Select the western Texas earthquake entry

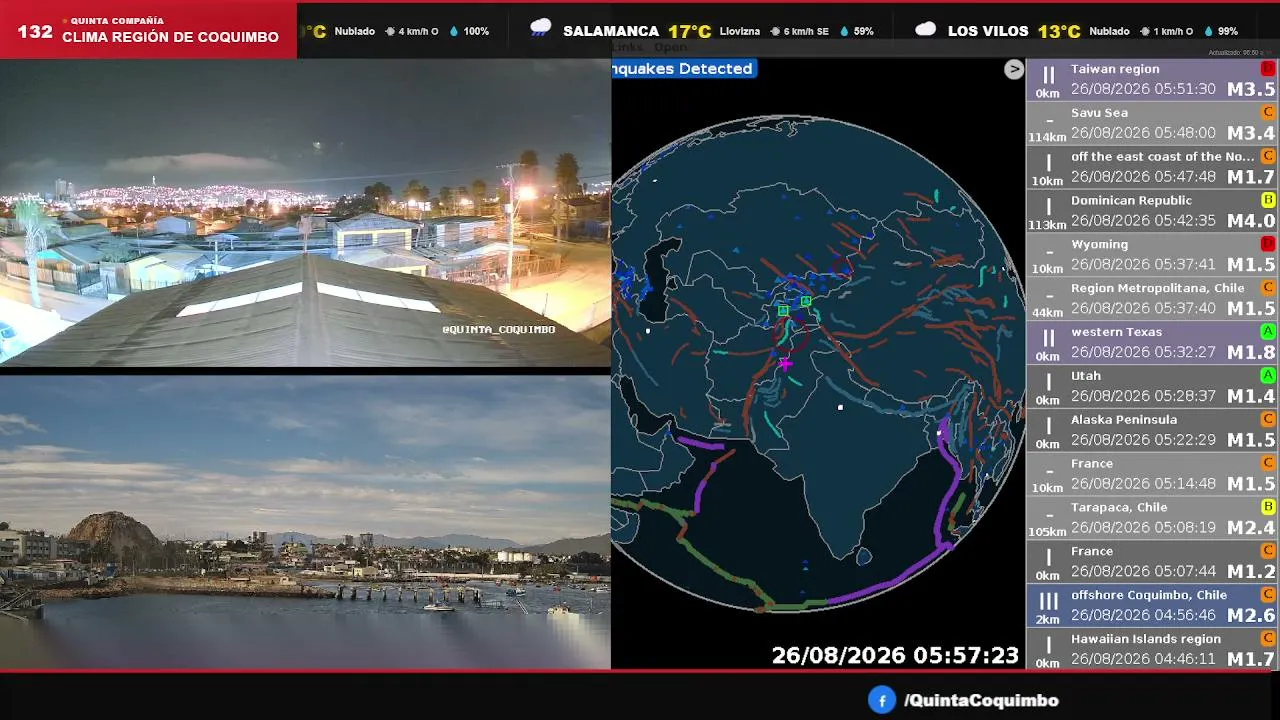click(1153, 343)
